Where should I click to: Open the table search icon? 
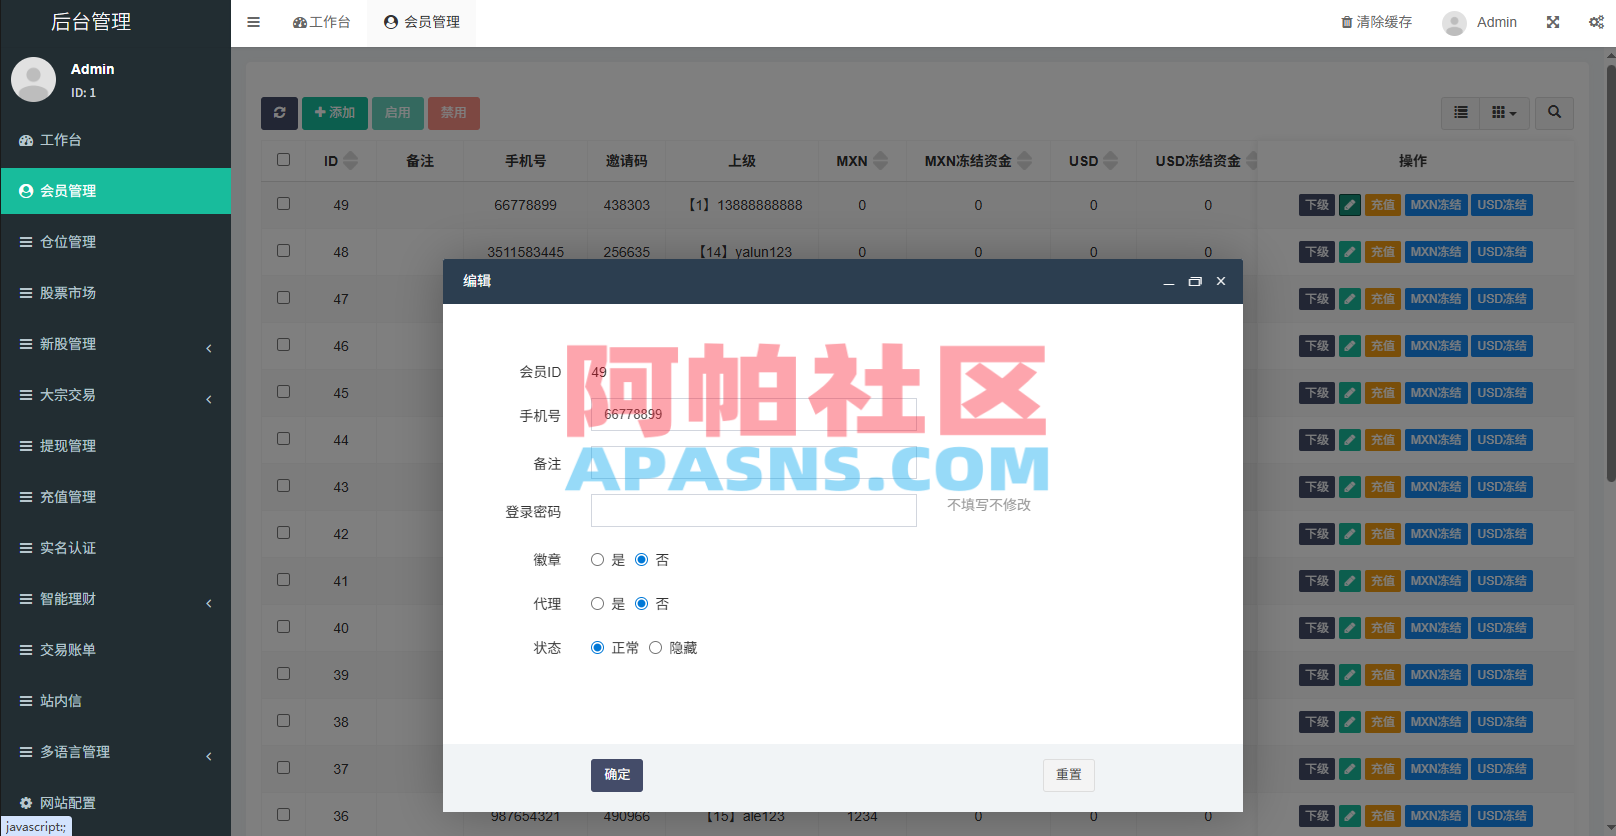(x=1554, y=113)
